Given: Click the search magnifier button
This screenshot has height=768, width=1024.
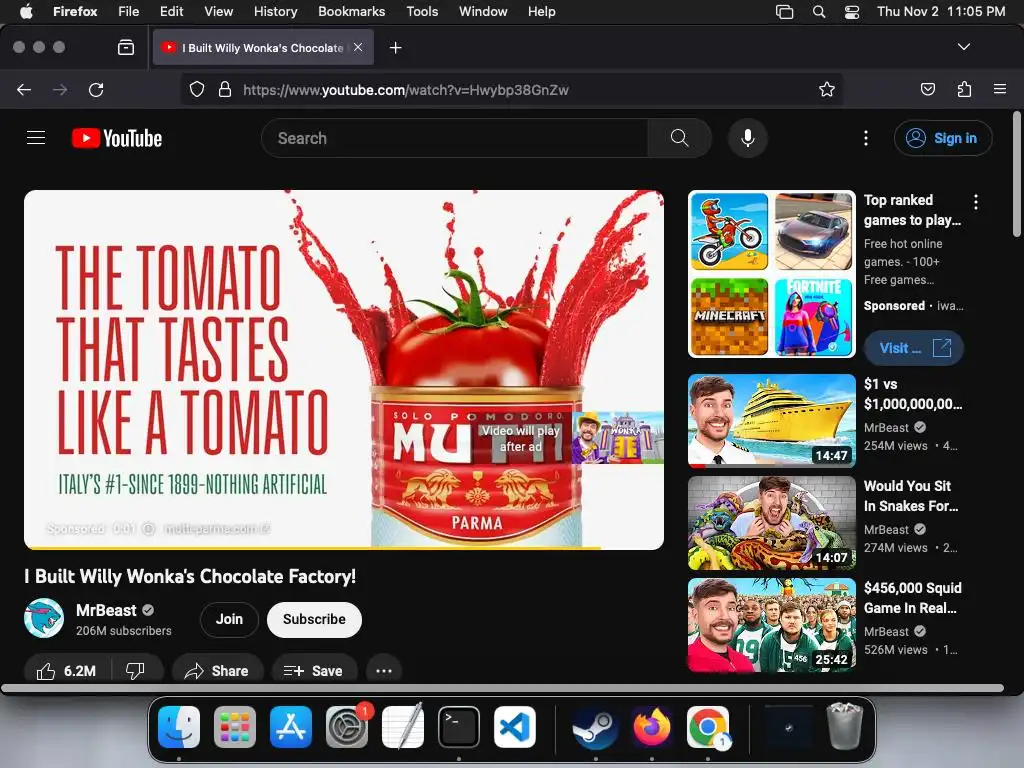Looking at the screenshot, I should pyautogui.click(x=679, y=138).
